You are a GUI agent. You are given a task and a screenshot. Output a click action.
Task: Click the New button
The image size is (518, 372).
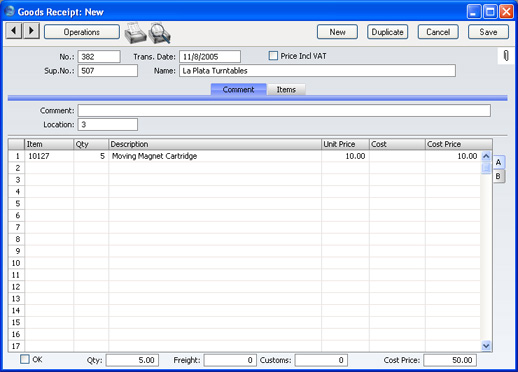pyautogui.click(x=337, y=32)
